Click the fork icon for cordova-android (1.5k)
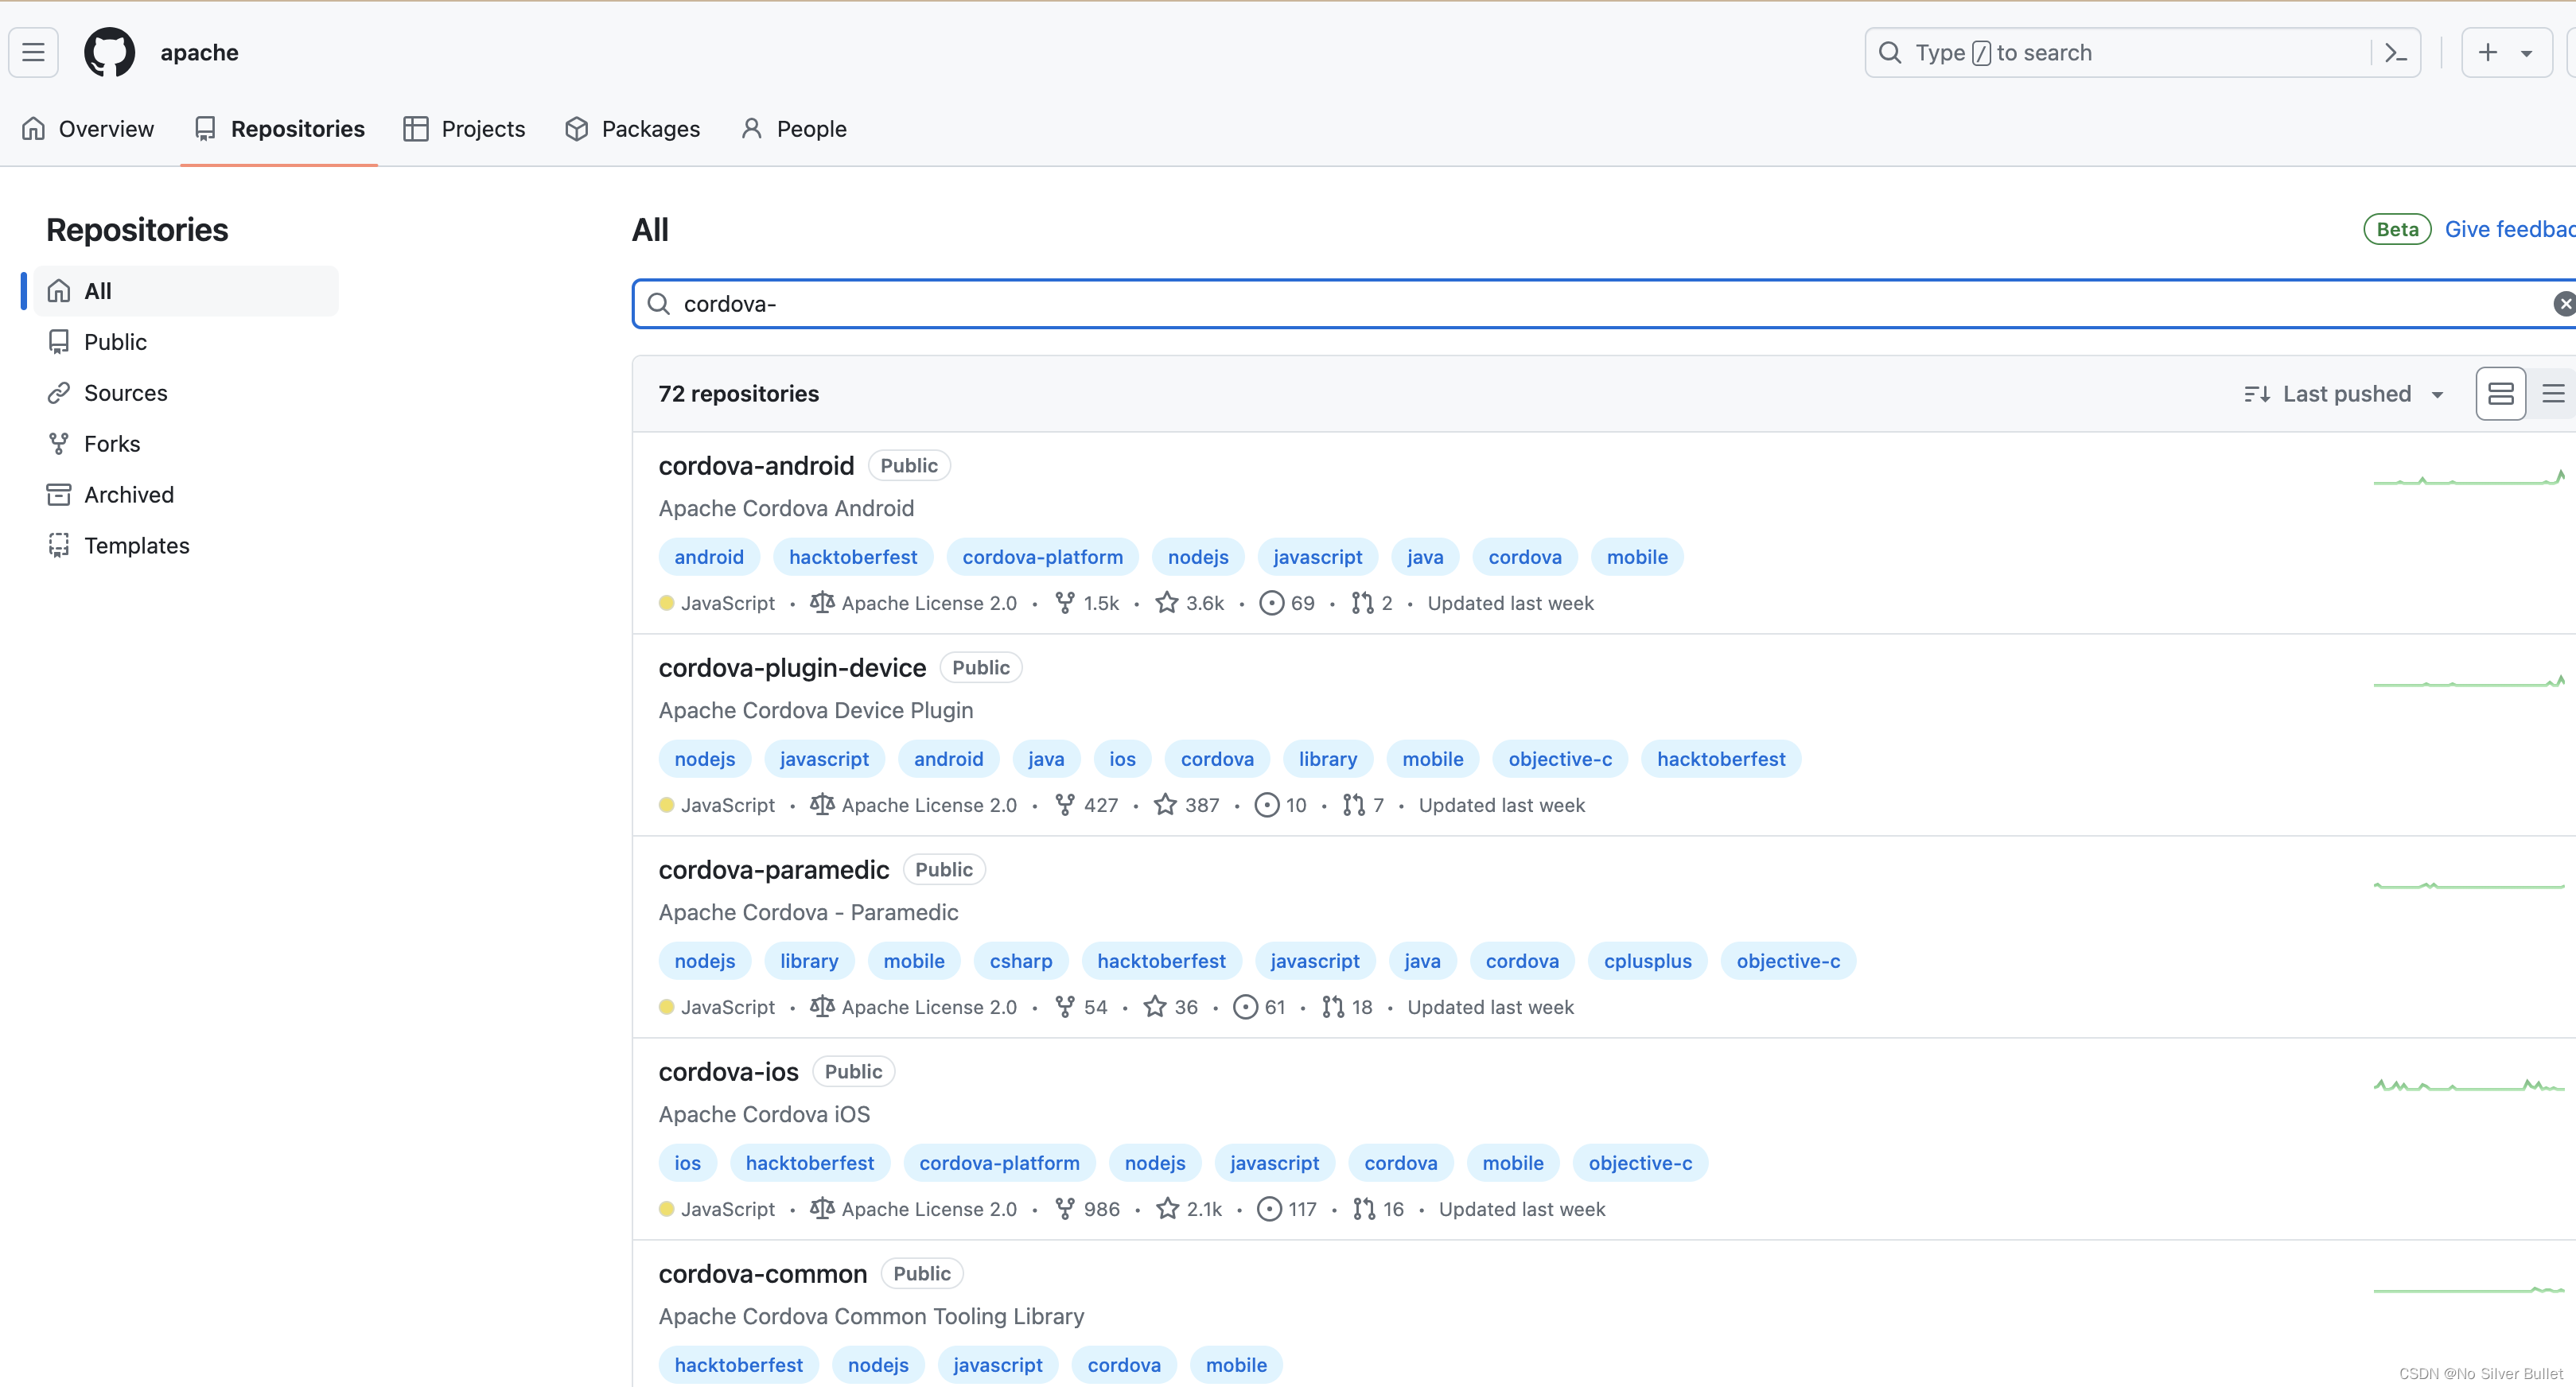2576x1387 pixels. pos(1065,603)
